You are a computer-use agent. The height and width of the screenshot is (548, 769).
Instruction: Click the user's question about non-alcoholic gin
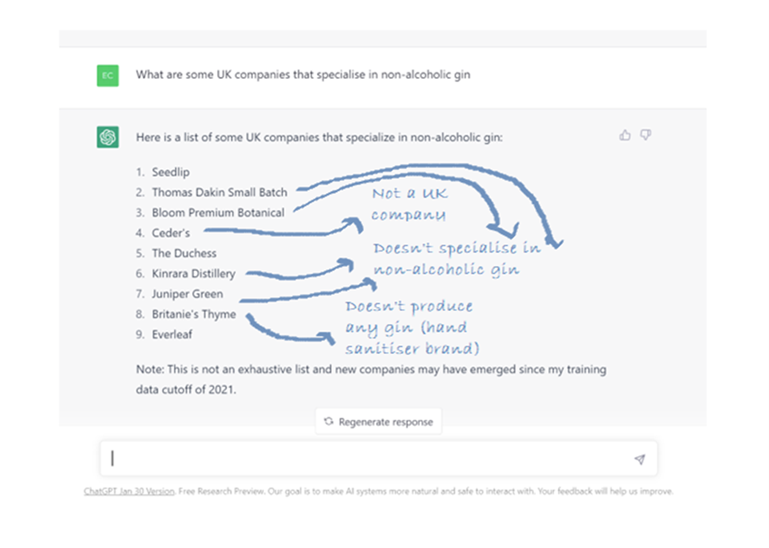pos(303,75)
